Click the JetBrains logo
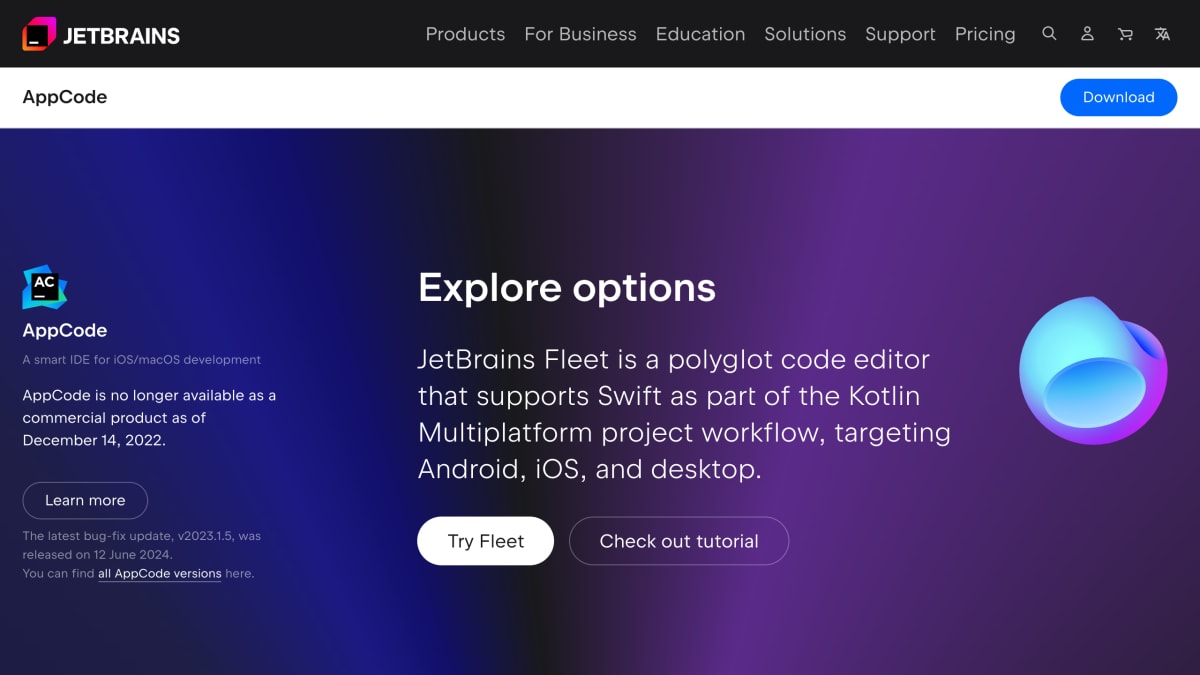The width and height of the screenshot is (1200, 675). tap(101, 34)
